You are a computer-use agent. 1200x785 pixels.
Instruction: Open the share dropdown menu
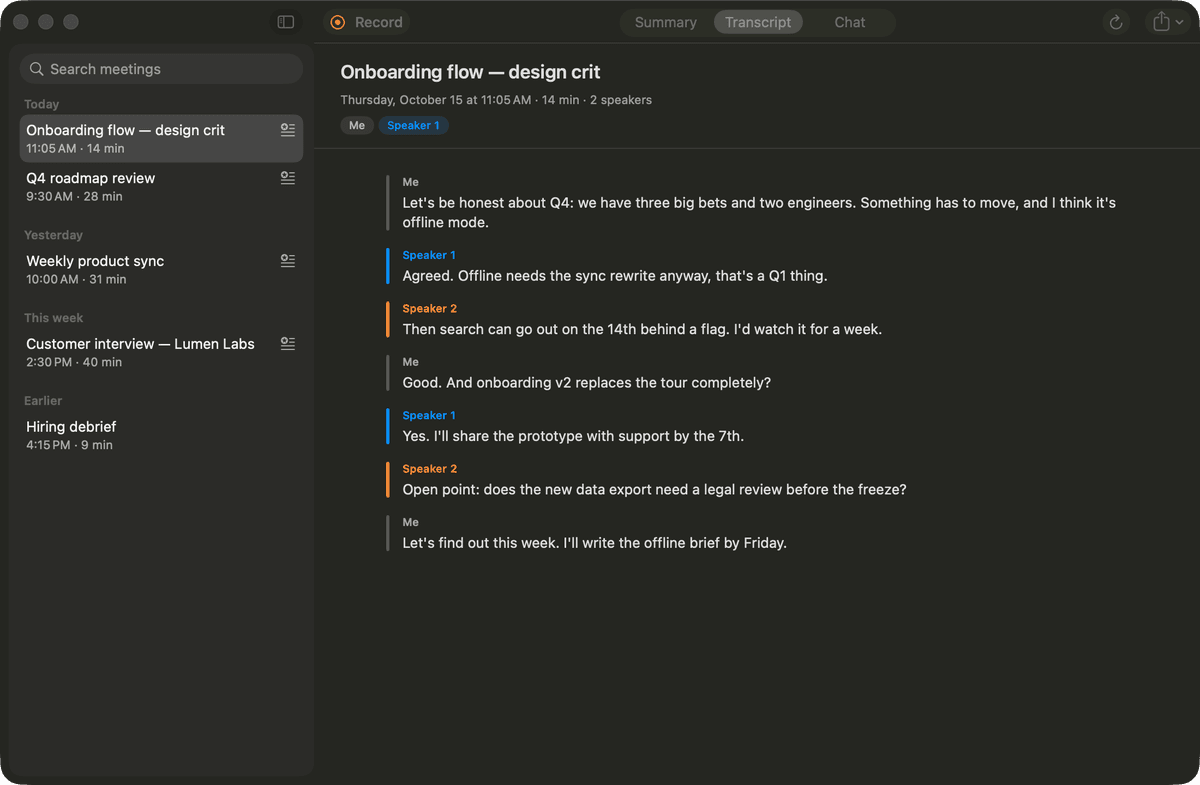click(1167, 22)
